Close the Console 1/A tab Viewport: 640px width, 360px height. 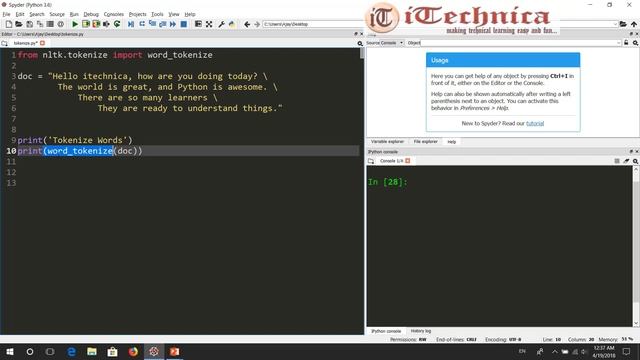click(407, 161)
